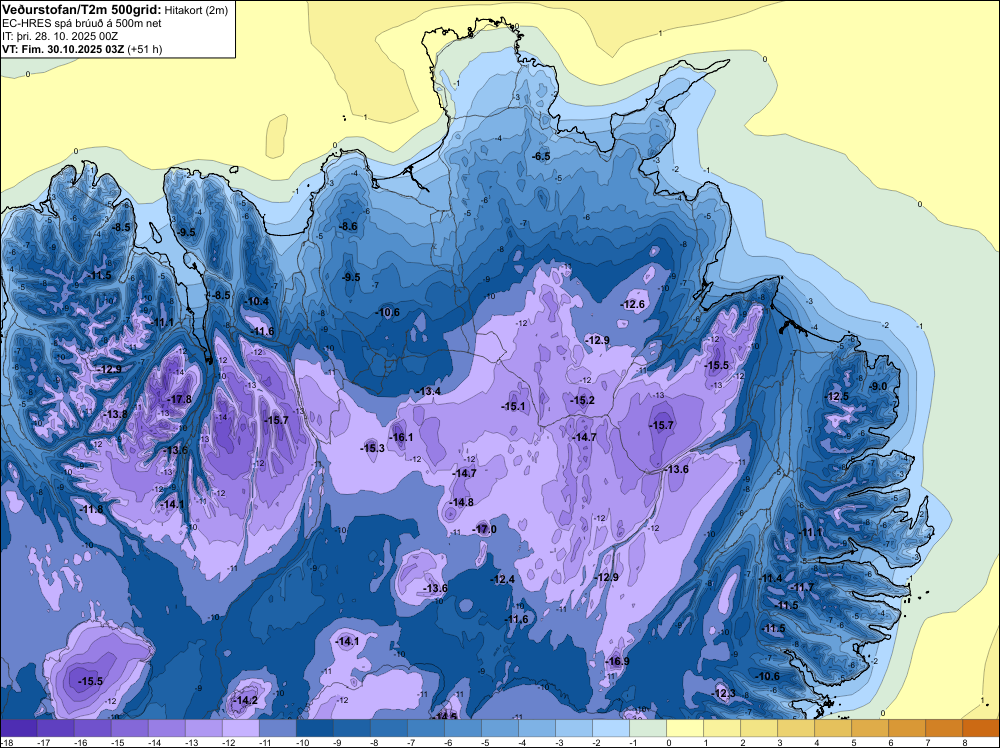Viewport: 1000px width, 748px height.
Task: Click legend swatch between -10 and -9
Action: tap(315, 728)
